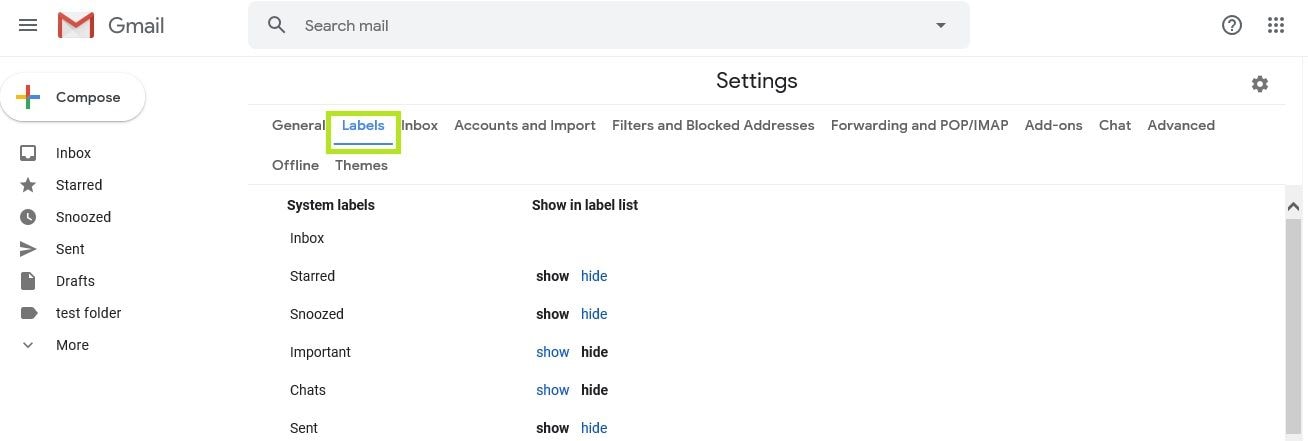Click the Settings gear icon
The image size is (1308, 441).
coord(1260,84)
